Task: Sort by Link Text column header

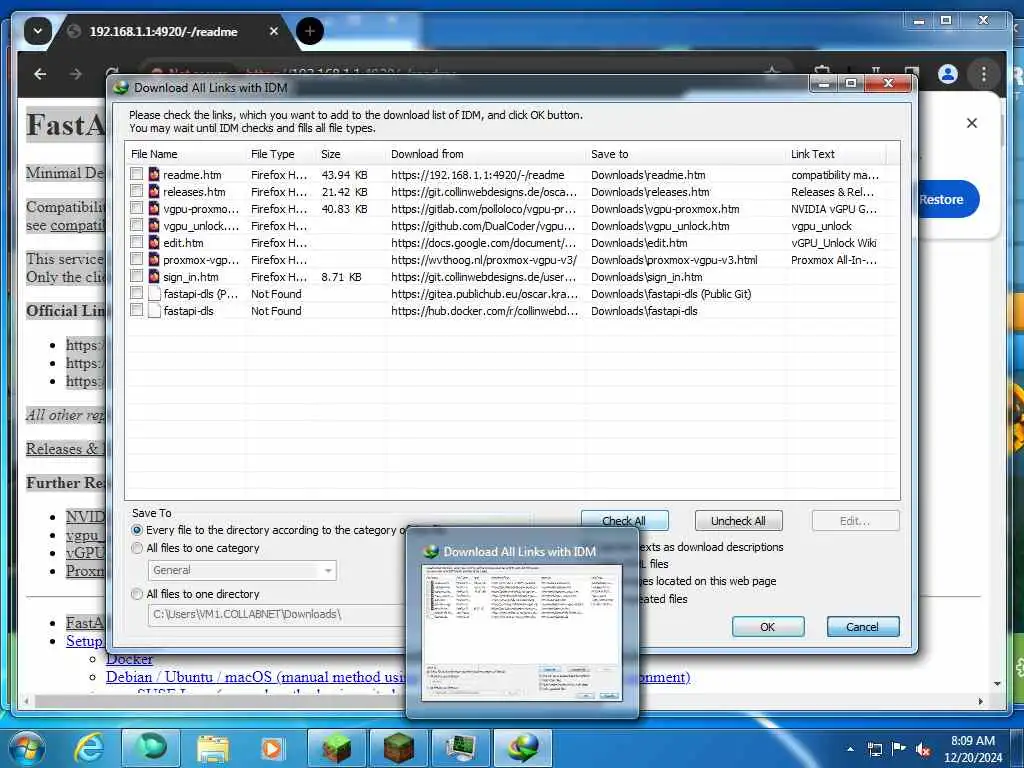Action: click(812, 154)
